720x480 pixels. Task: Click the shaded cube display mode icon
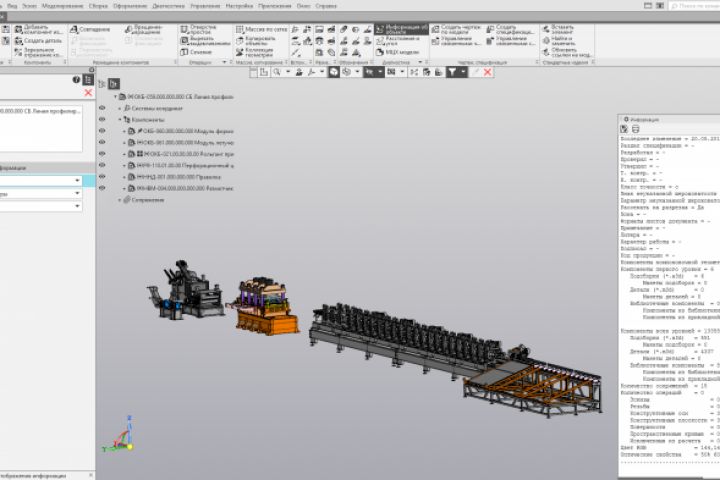click(334, 72)
